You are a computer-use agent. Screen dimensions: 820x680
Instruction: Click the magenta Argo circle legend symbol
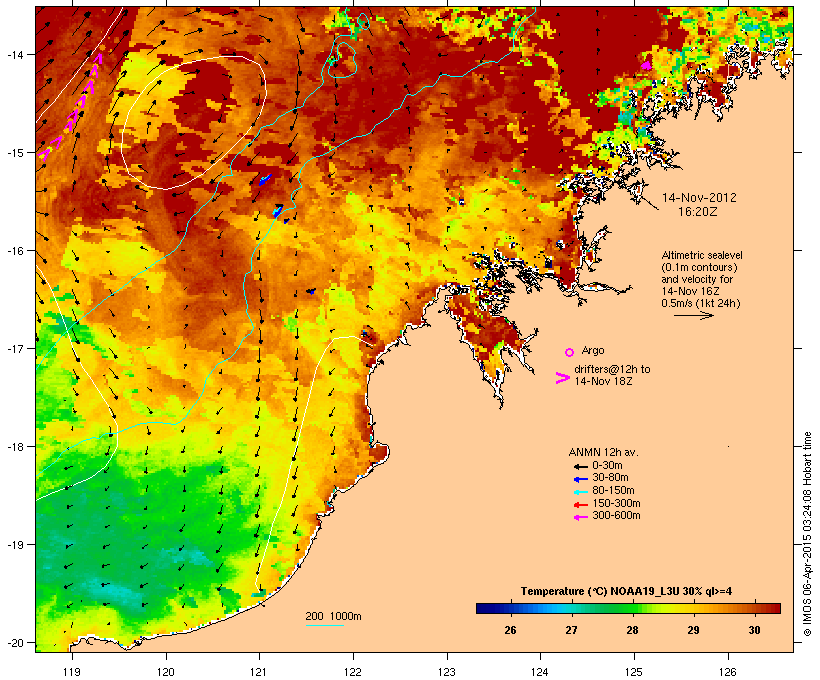click(x=570, y=352)
